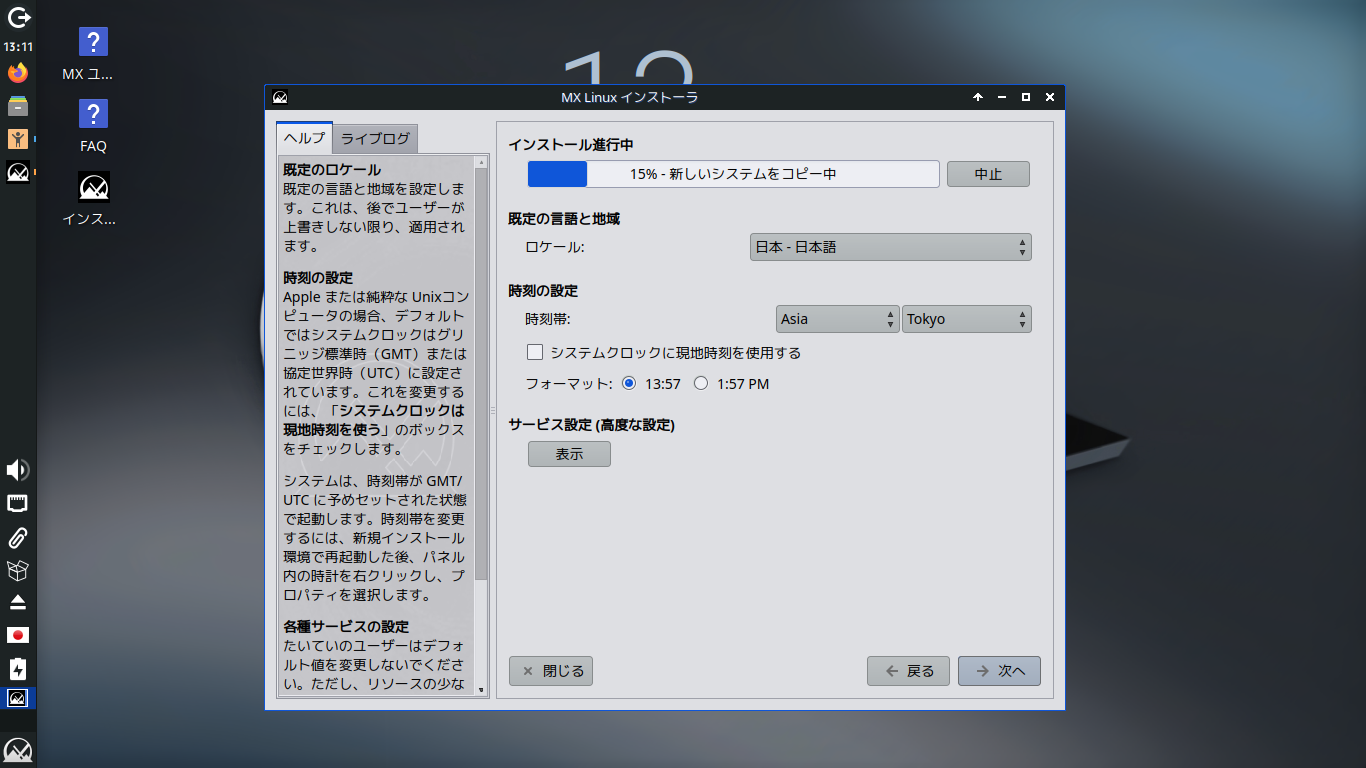Open the MX ユ... desktop shortcut
The image size is (1366, 768).
coord(92,54)
